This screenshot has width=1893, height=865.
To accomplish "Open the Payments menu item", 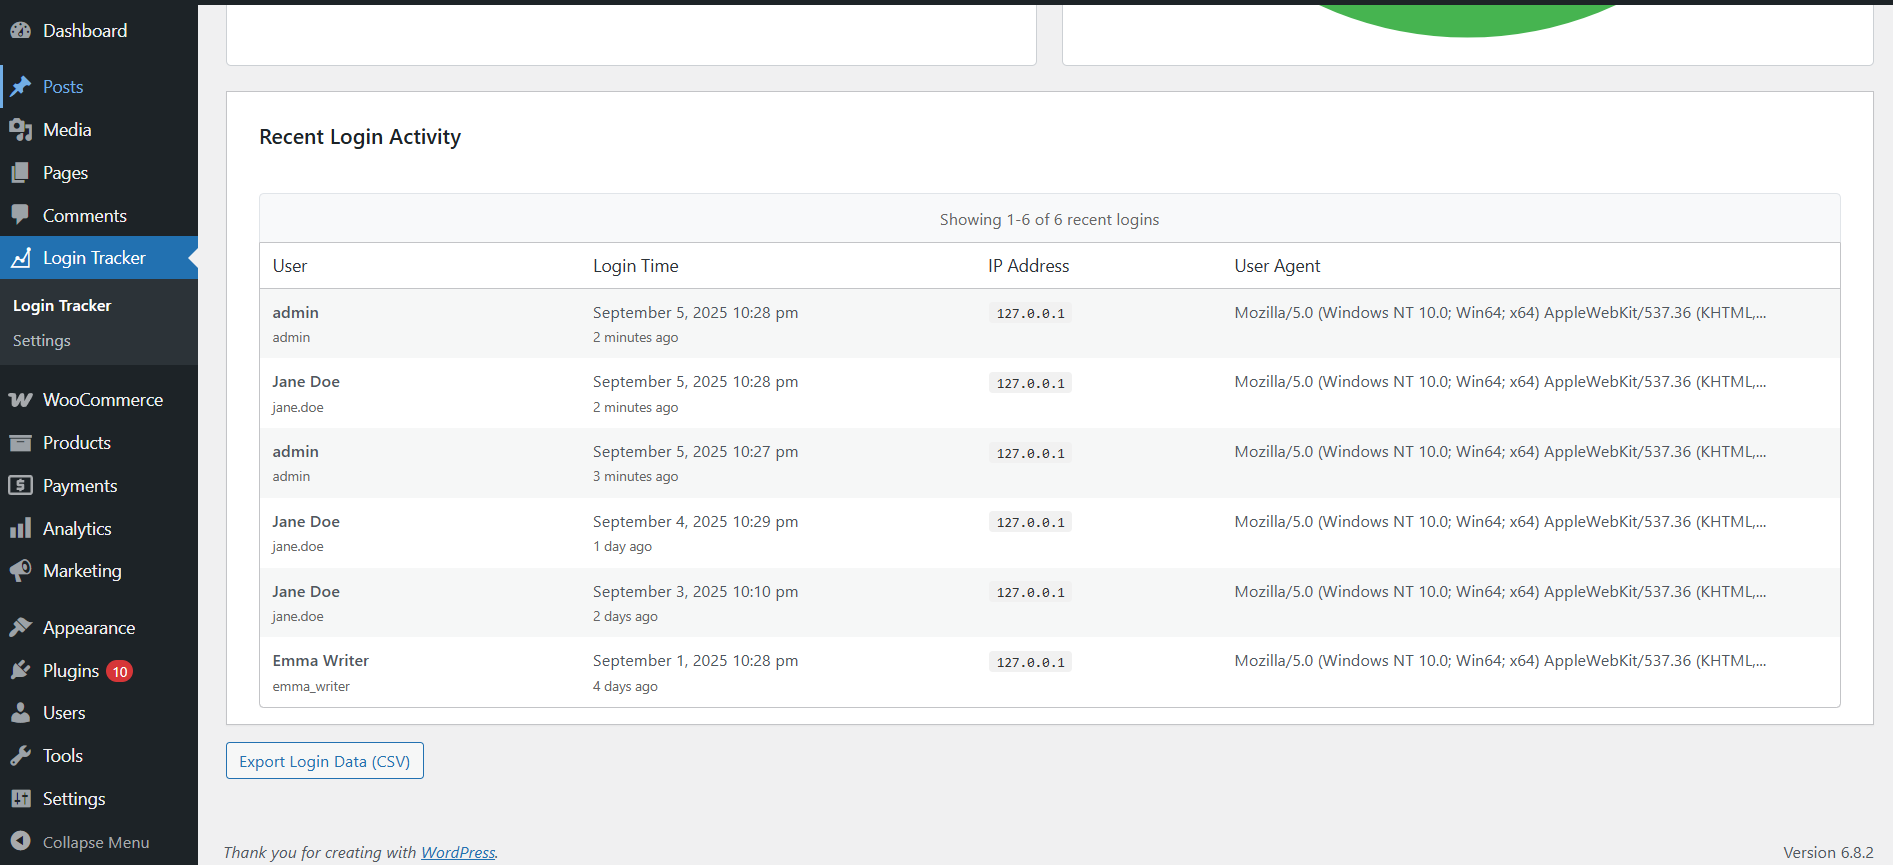I will [x=80, y=486].
